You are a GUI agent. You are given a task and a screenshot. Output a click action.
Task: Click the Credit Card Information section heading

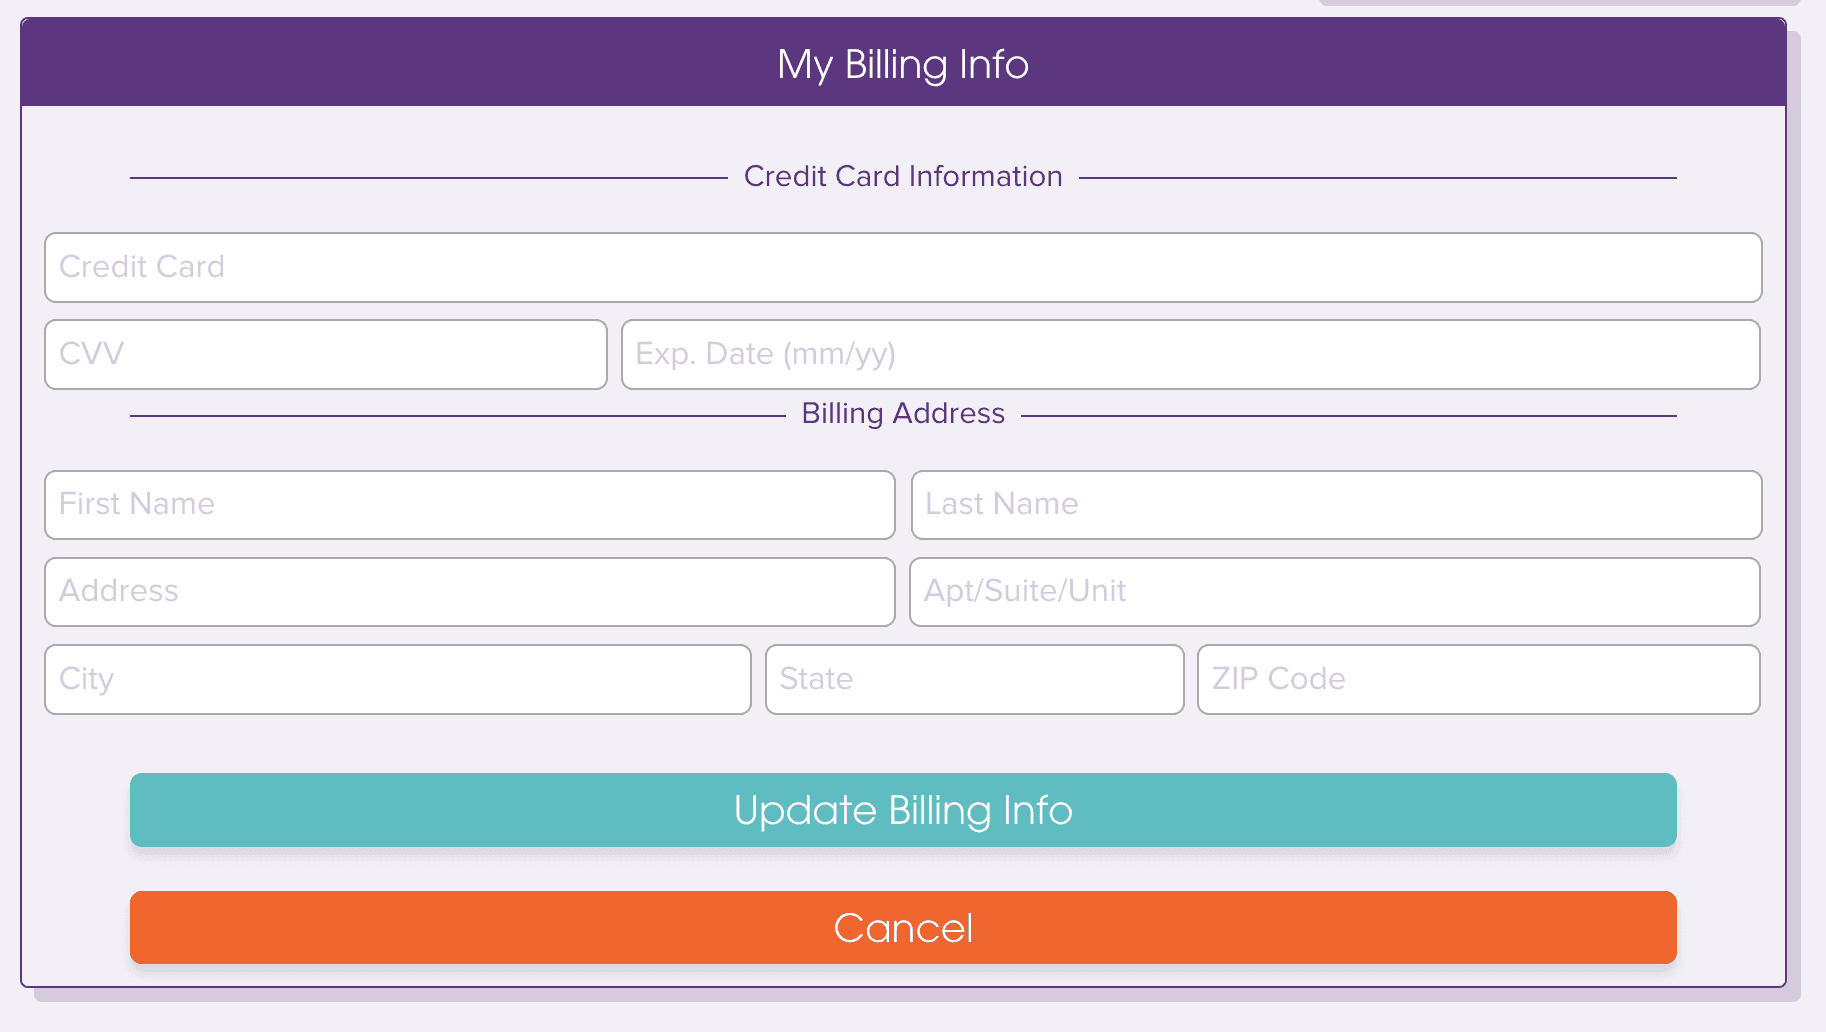tap(903, 176)
